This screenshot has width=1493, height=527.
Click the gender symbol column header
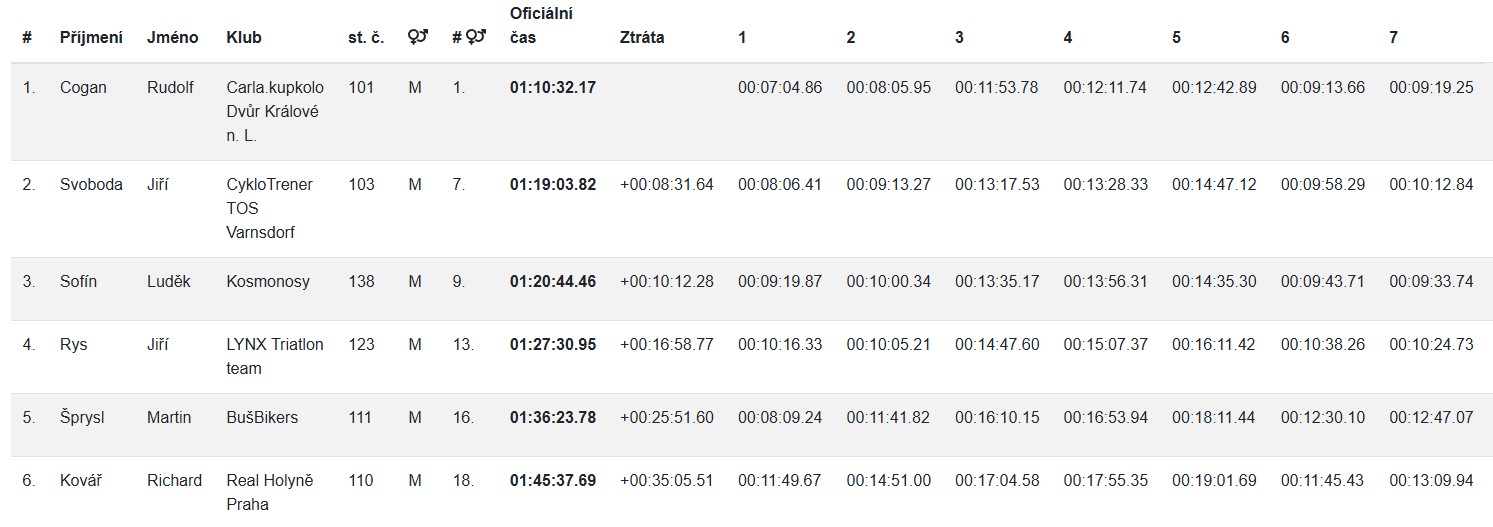[417, 37]
